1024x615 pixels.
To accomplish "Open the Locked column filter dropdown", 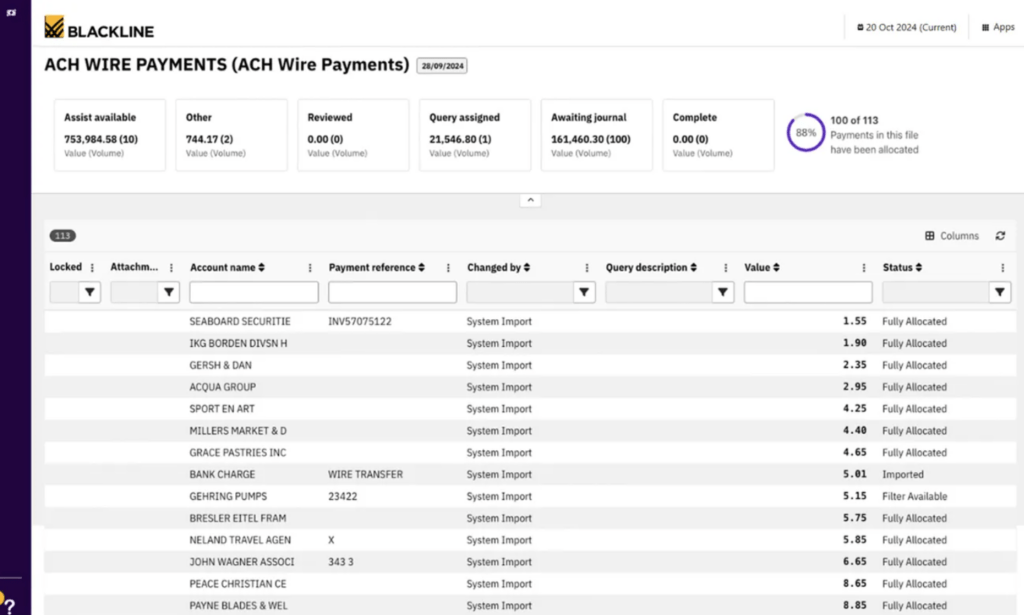I will coord(89,292).
